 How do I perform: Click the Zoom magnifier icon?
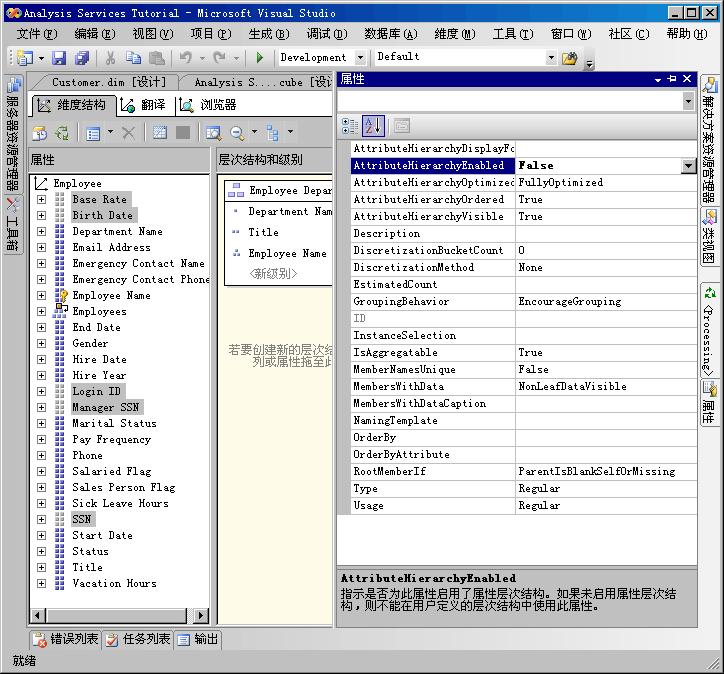238,132
